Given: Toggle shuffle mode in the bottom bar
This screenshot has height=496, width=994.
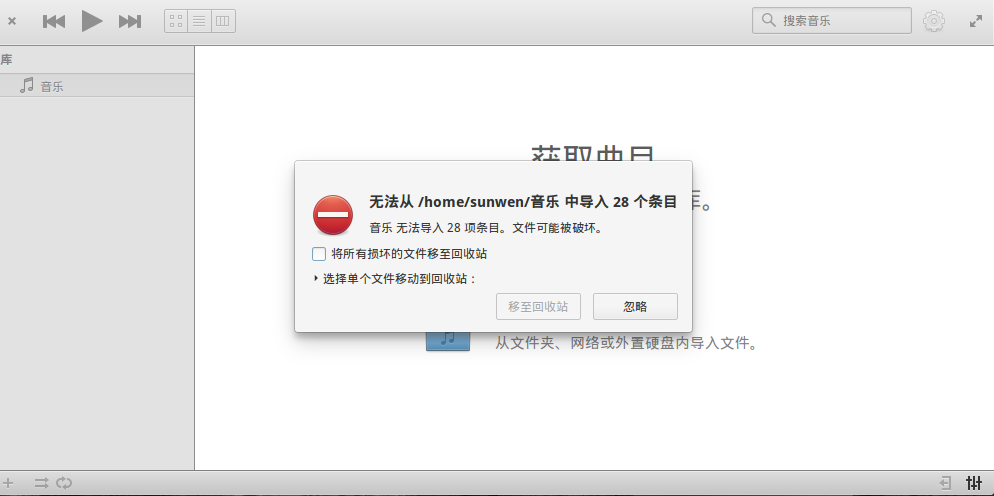Looking at the screenshot, I should [x=42, y=483].
